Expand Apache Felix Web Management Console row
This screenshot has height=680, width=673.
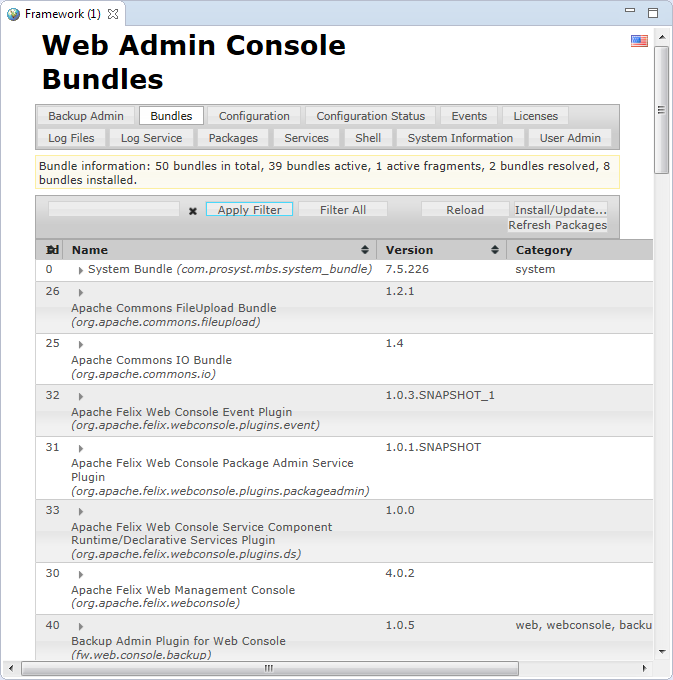[81, 574]
